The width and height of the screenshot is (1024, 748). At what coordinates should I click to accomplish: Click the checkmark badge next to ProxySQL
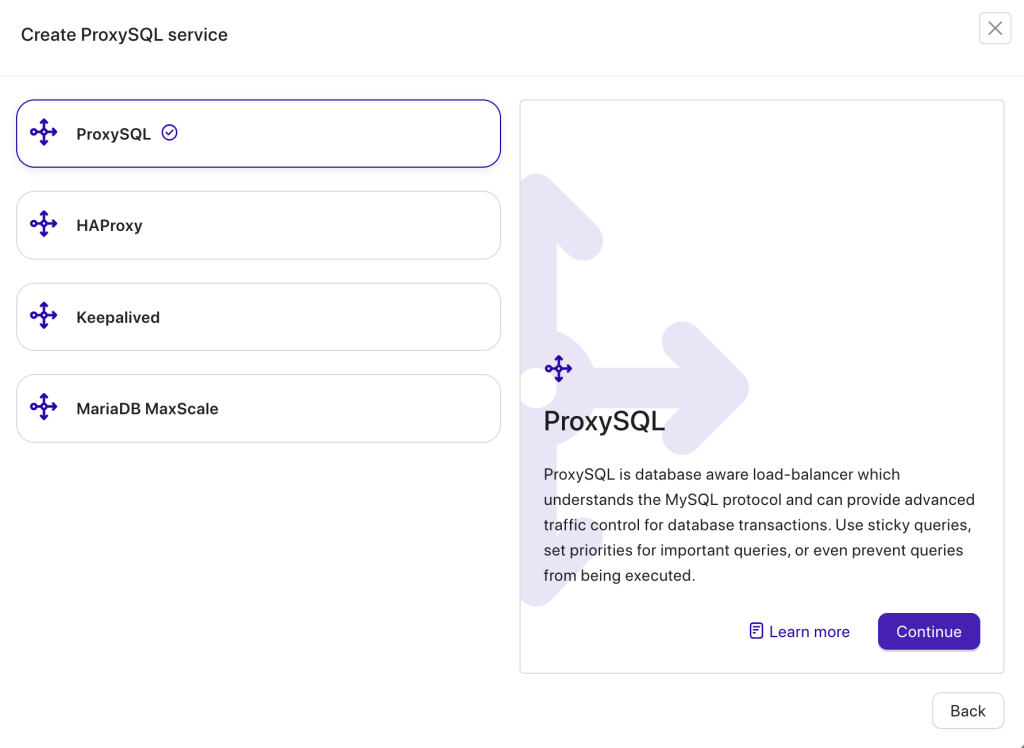170,131
